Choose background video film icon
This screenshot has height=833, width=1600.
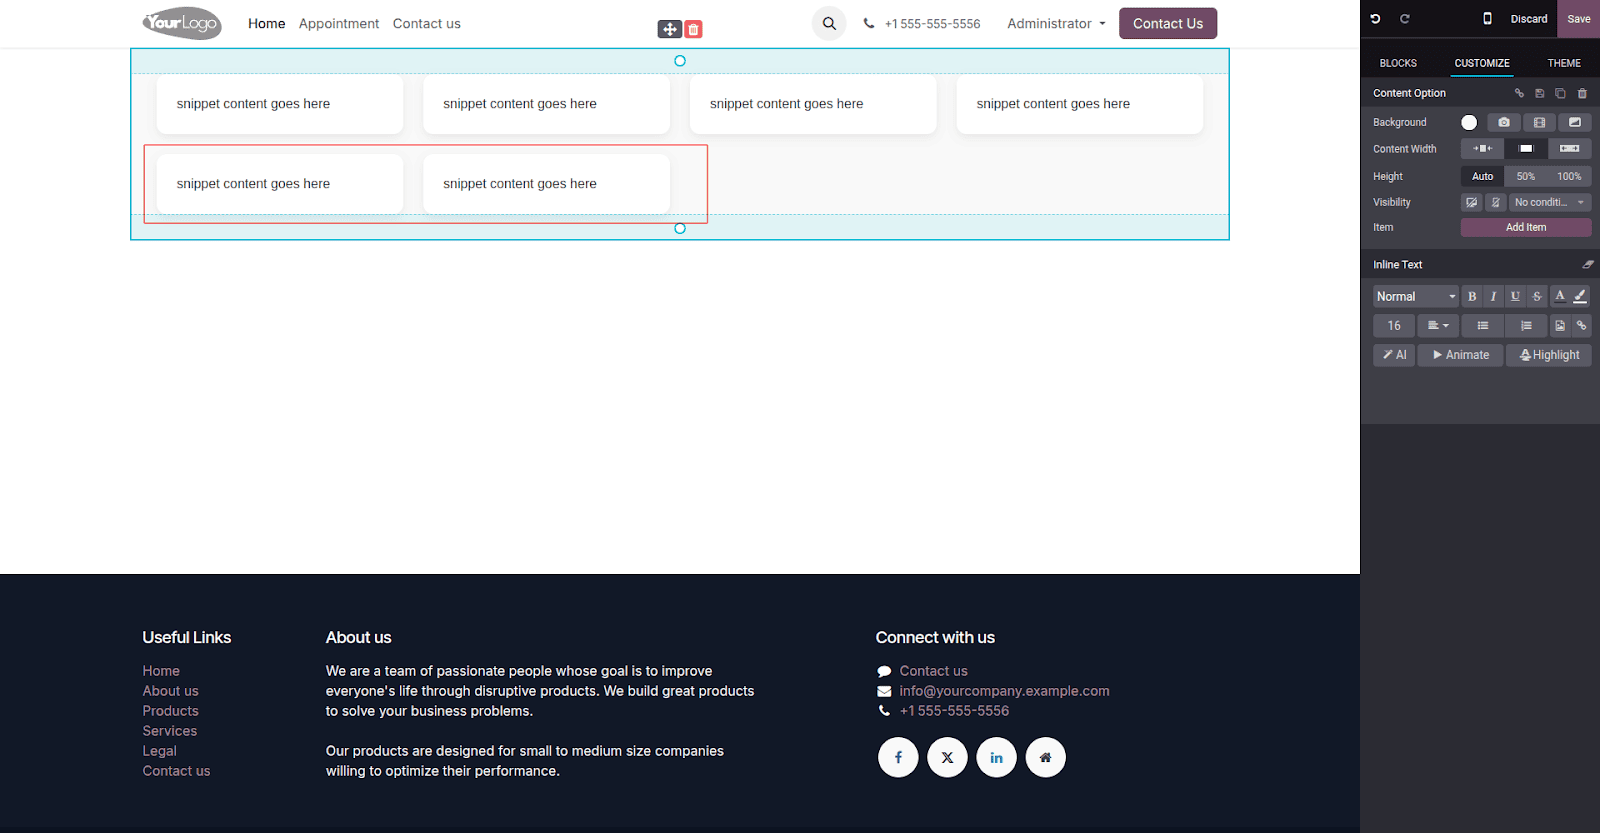pos(1539,122)
